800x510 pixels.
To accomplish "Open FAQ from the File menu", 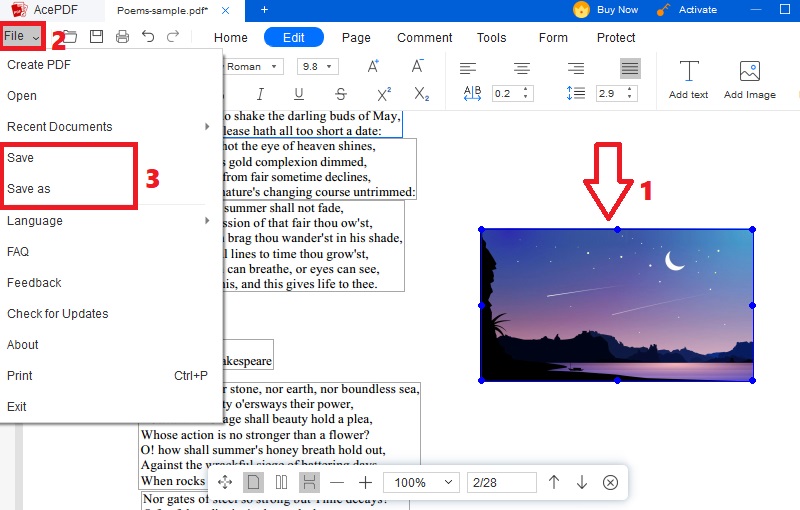I will click(112, 252).
